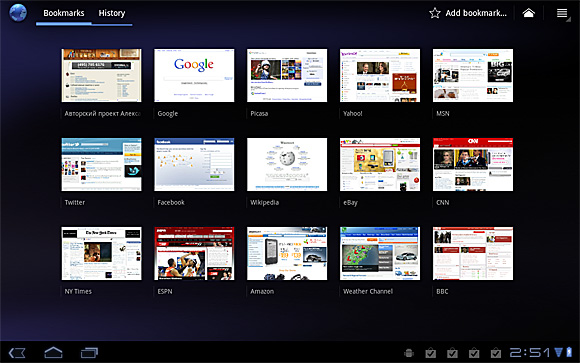The image size is (580, 363).
Task: Tap the Android back navigation icon
Action: tap(17, 353)
